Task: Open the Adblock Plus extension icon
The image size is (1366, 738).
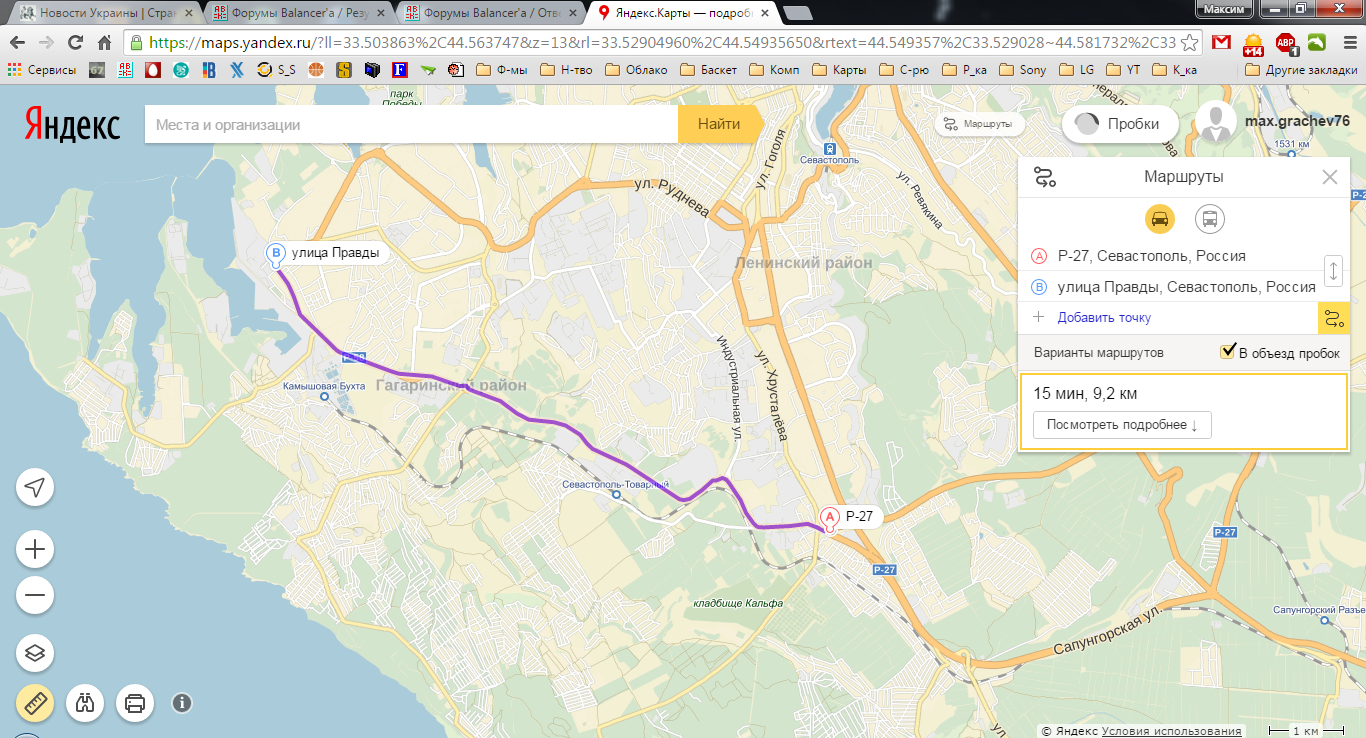Action: pos(1285,43)
